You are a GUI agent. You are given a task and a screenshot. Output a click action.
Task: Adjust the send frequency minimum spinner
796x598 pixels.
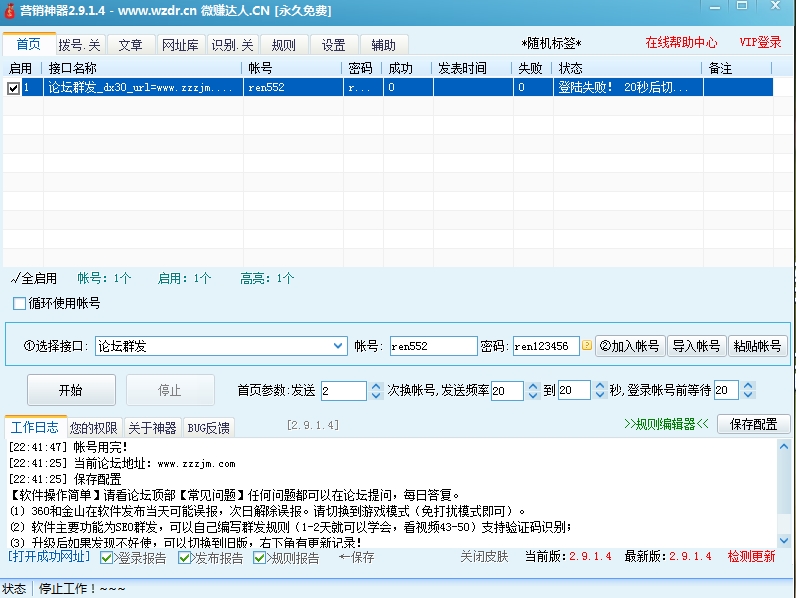[531, 390]
